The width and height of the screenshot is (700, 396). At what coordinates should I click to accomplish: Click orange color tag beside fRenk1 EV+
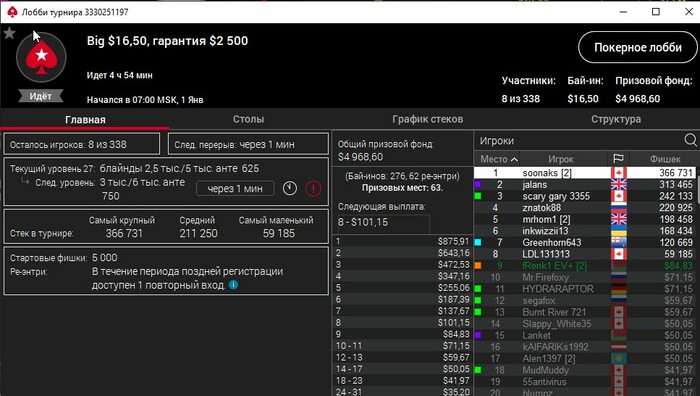[478, 266]
